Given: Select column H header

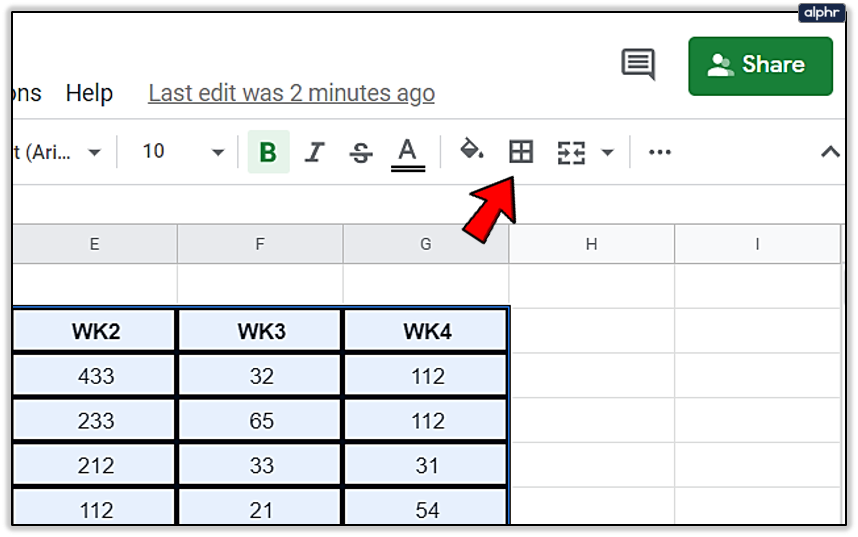Looking at the screenshot, I should (591, 244).
